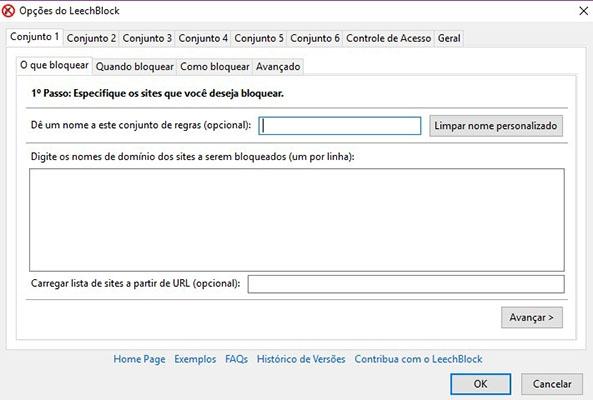The height and width of the screenshot is (400, 593).
Task: Open the Conjunto 3 tab
Action: 147,38
